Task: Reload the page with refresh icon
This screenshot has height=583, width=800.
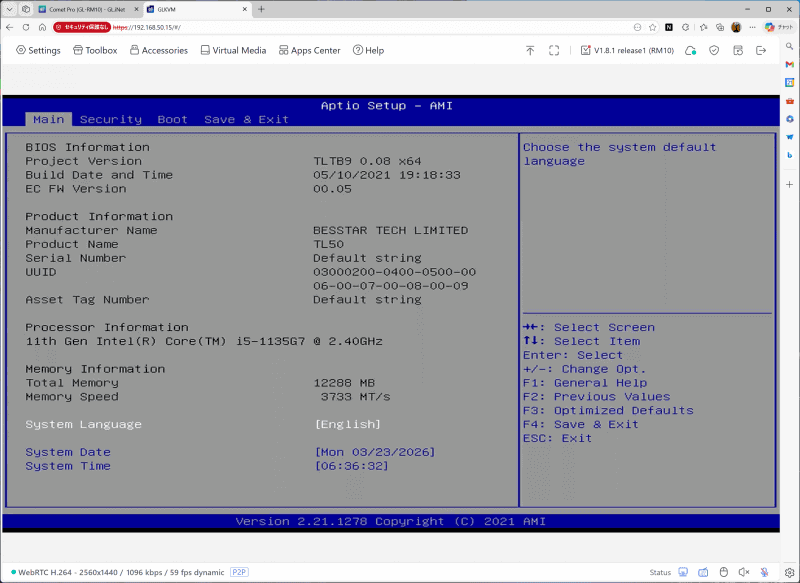Action: coord(26,27)
